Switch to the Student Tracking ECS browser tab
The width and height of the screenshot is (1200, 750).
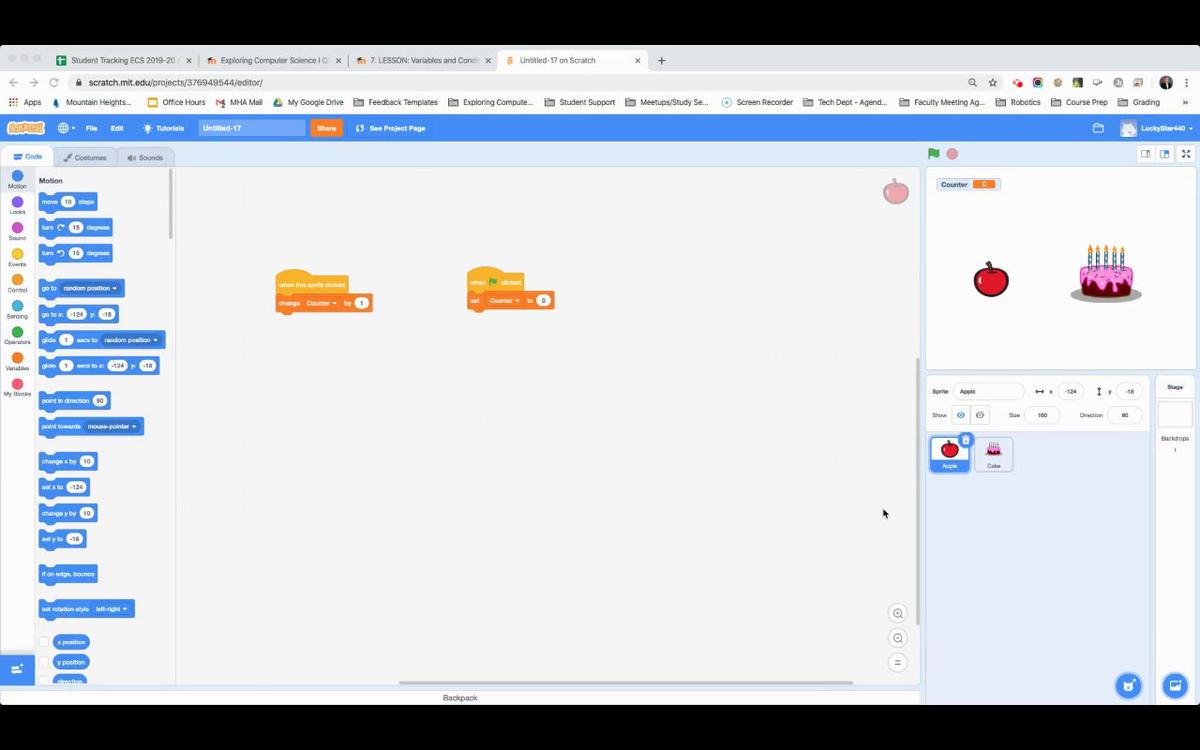click(124, 60)
